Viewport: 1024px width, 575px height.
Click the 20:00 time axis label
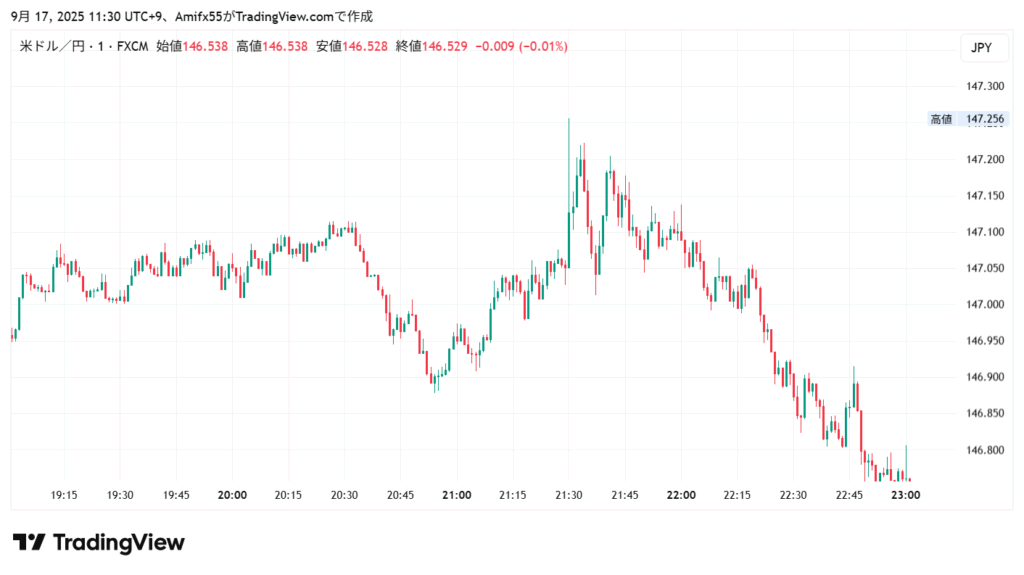(232, 494)
